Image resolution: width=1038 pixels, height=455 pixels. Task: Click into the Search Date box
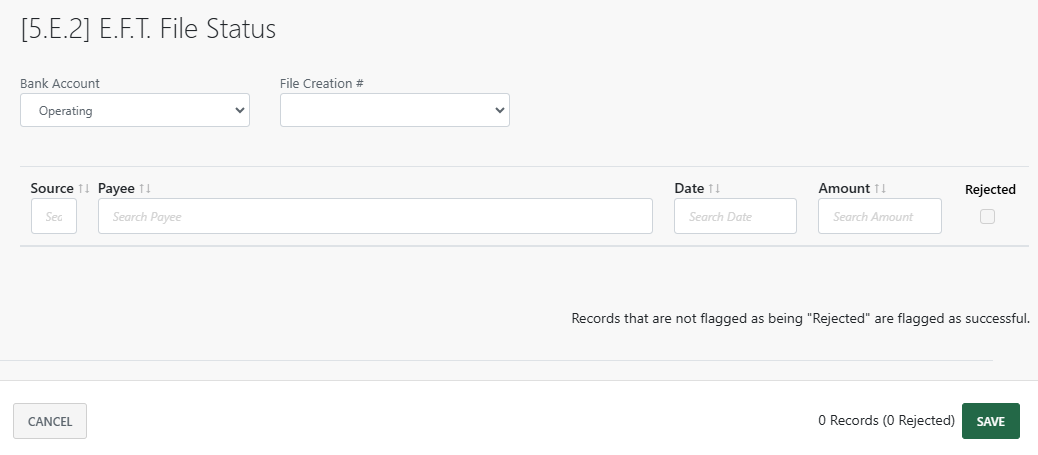pos(735,216)
